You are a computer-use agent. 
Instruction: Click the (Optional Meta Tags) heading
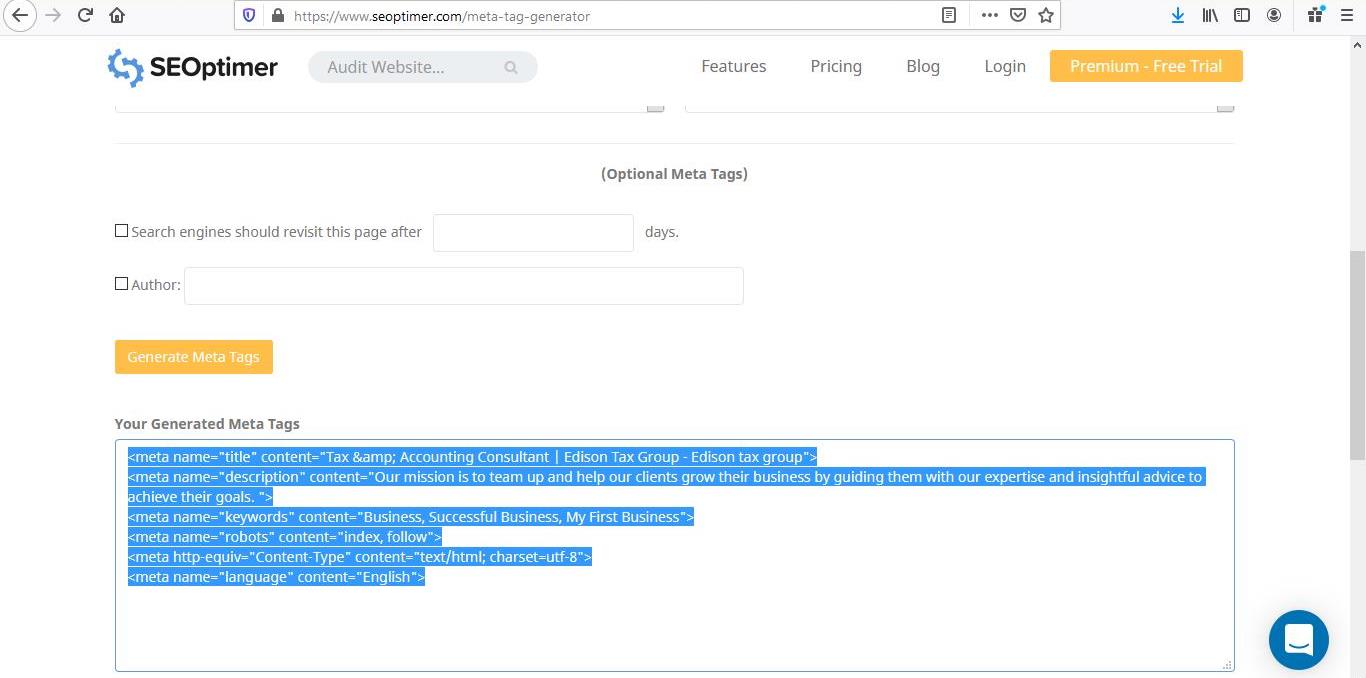click(x=674, y=174)
